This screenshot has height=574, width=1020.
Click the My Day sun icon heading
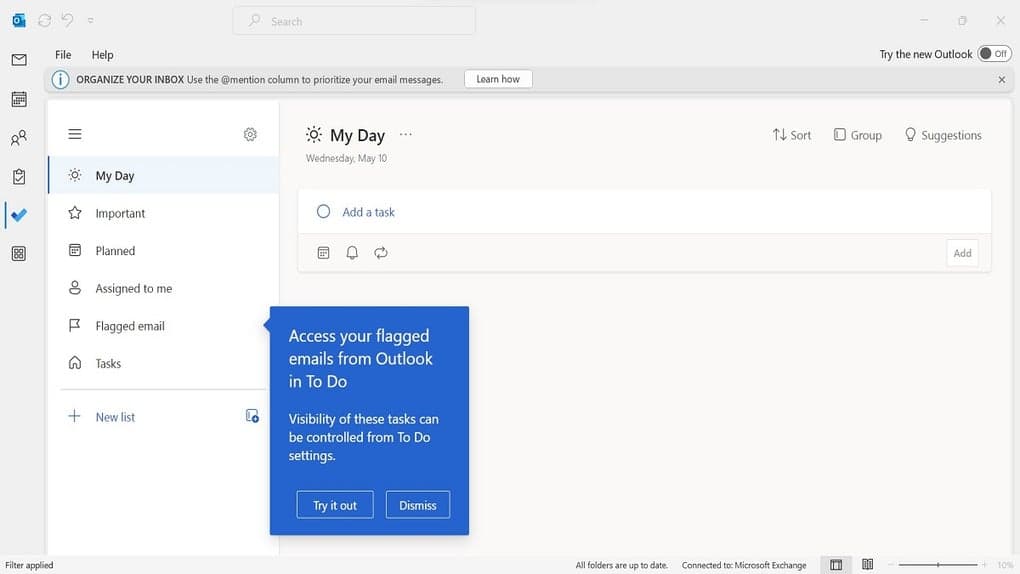point(314,135)
